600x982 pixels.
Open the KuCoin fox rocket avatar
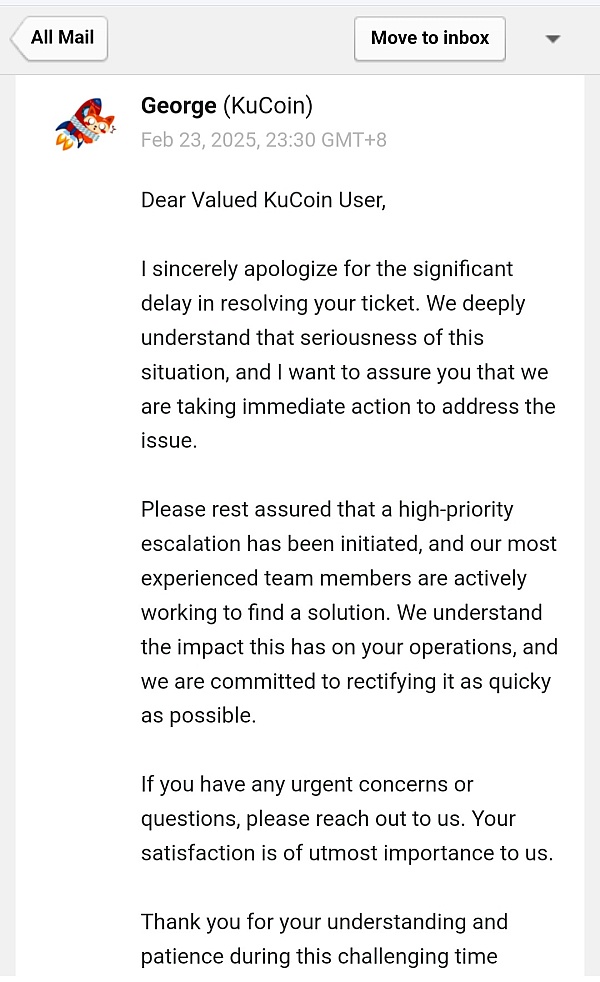(x=86, y=123)
